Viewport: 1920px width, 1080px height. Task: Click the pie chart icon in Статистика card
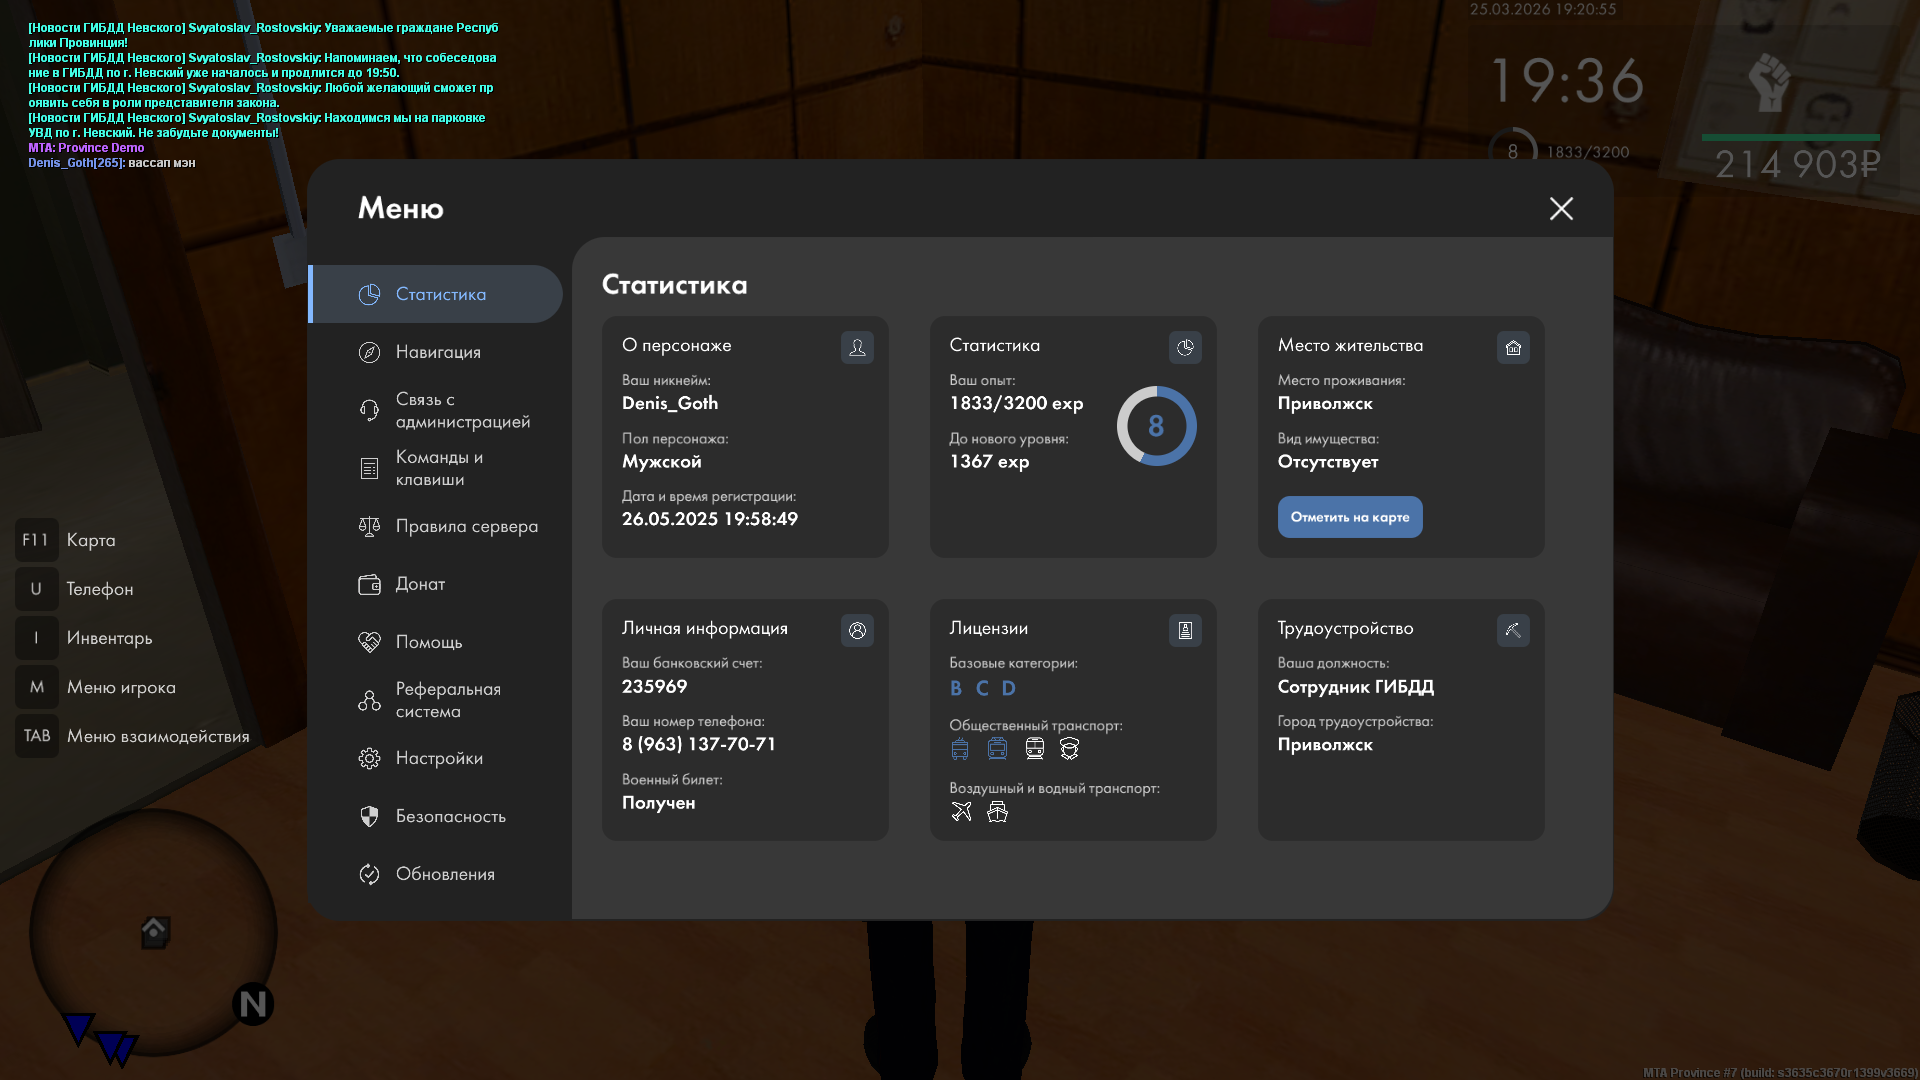tap(1185, 347)
